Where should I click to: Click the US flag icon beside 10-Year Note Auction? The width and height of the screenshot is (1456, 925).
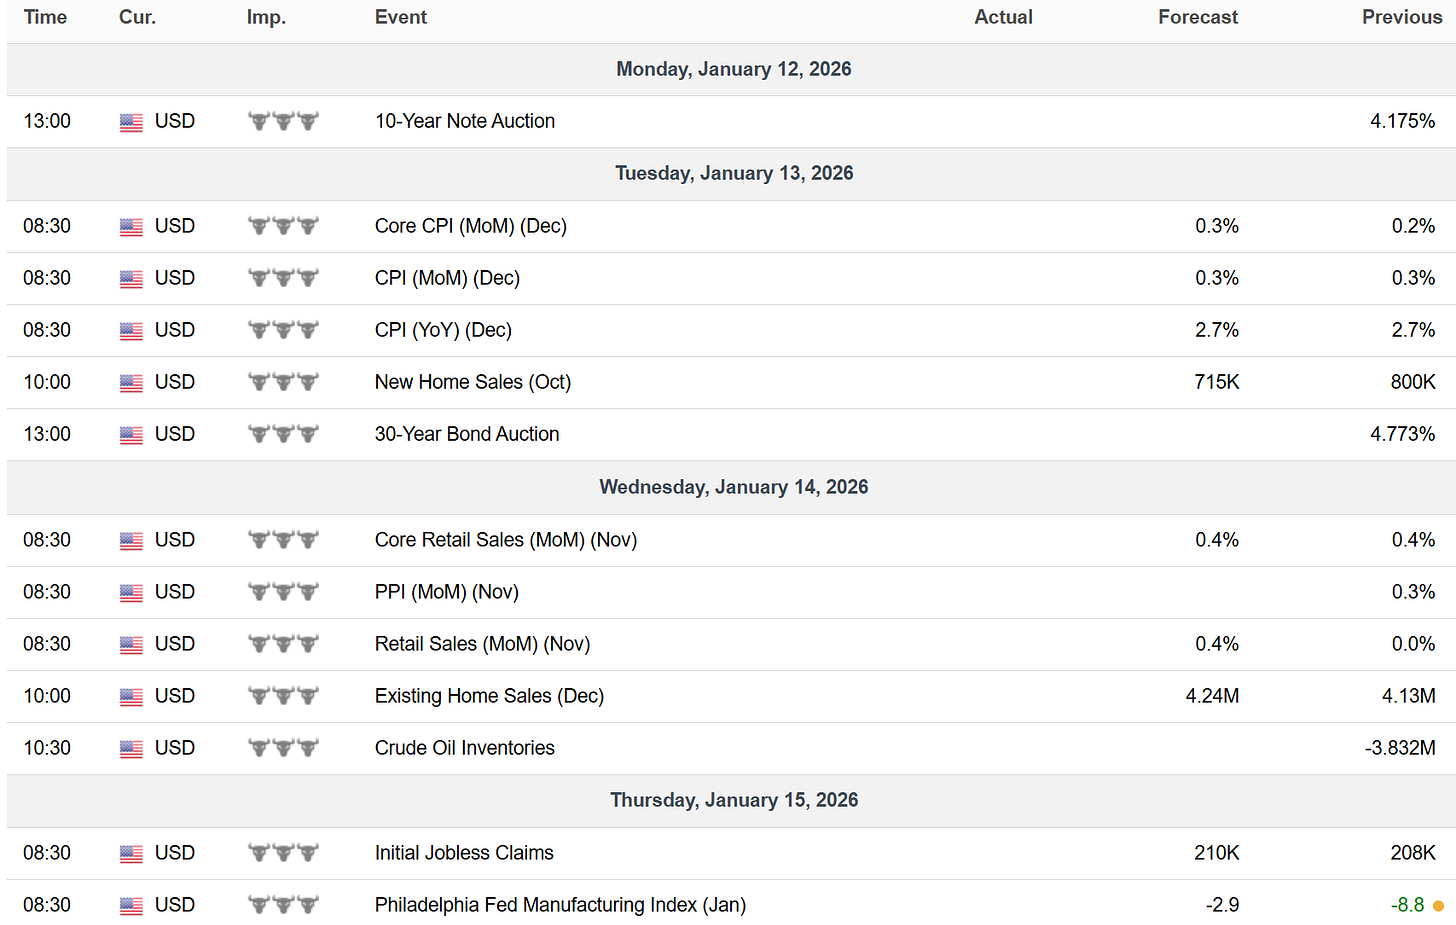click(131, 122)
